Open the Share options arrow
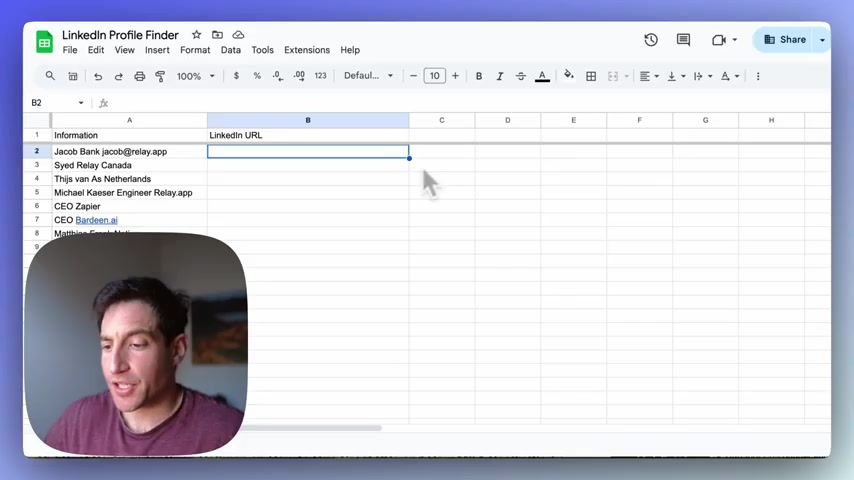 (x=822, y=40)
